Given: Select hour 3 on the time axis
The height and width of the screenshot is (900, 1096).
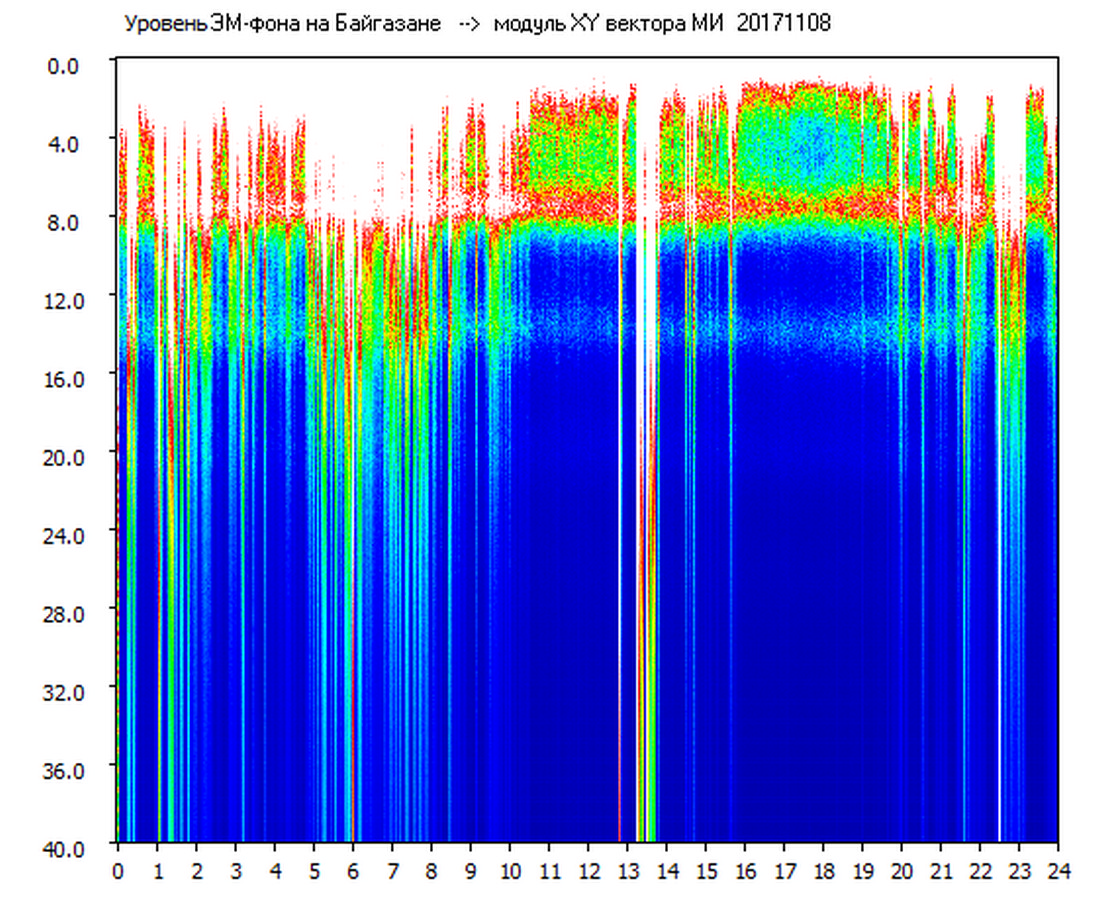Looking at the screenshot, I should 236,870.
